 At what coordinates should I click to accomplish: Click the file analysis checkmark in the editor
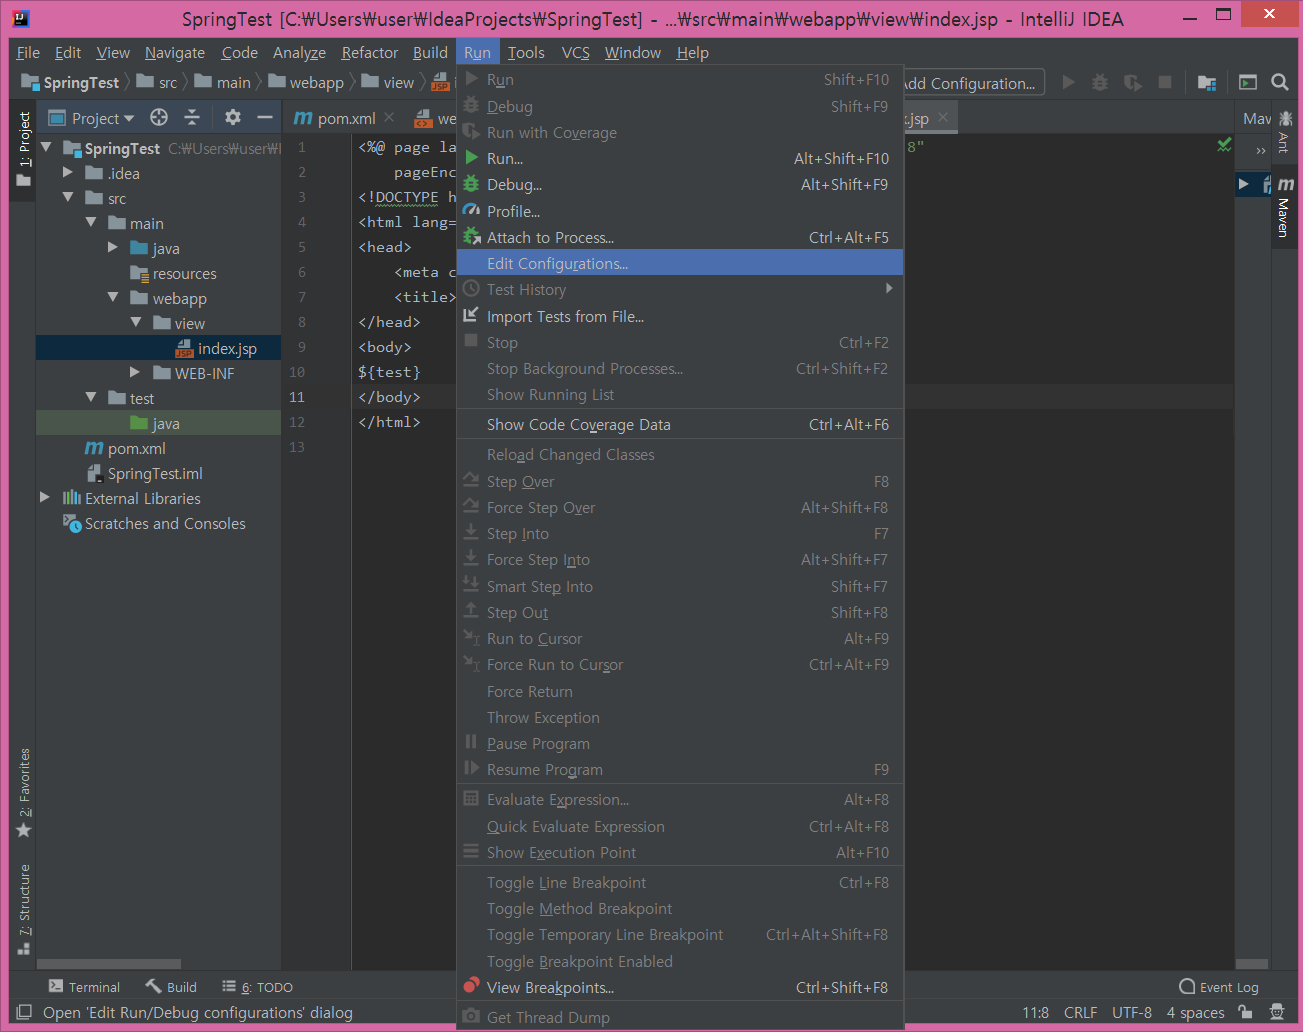point(1224,146)
